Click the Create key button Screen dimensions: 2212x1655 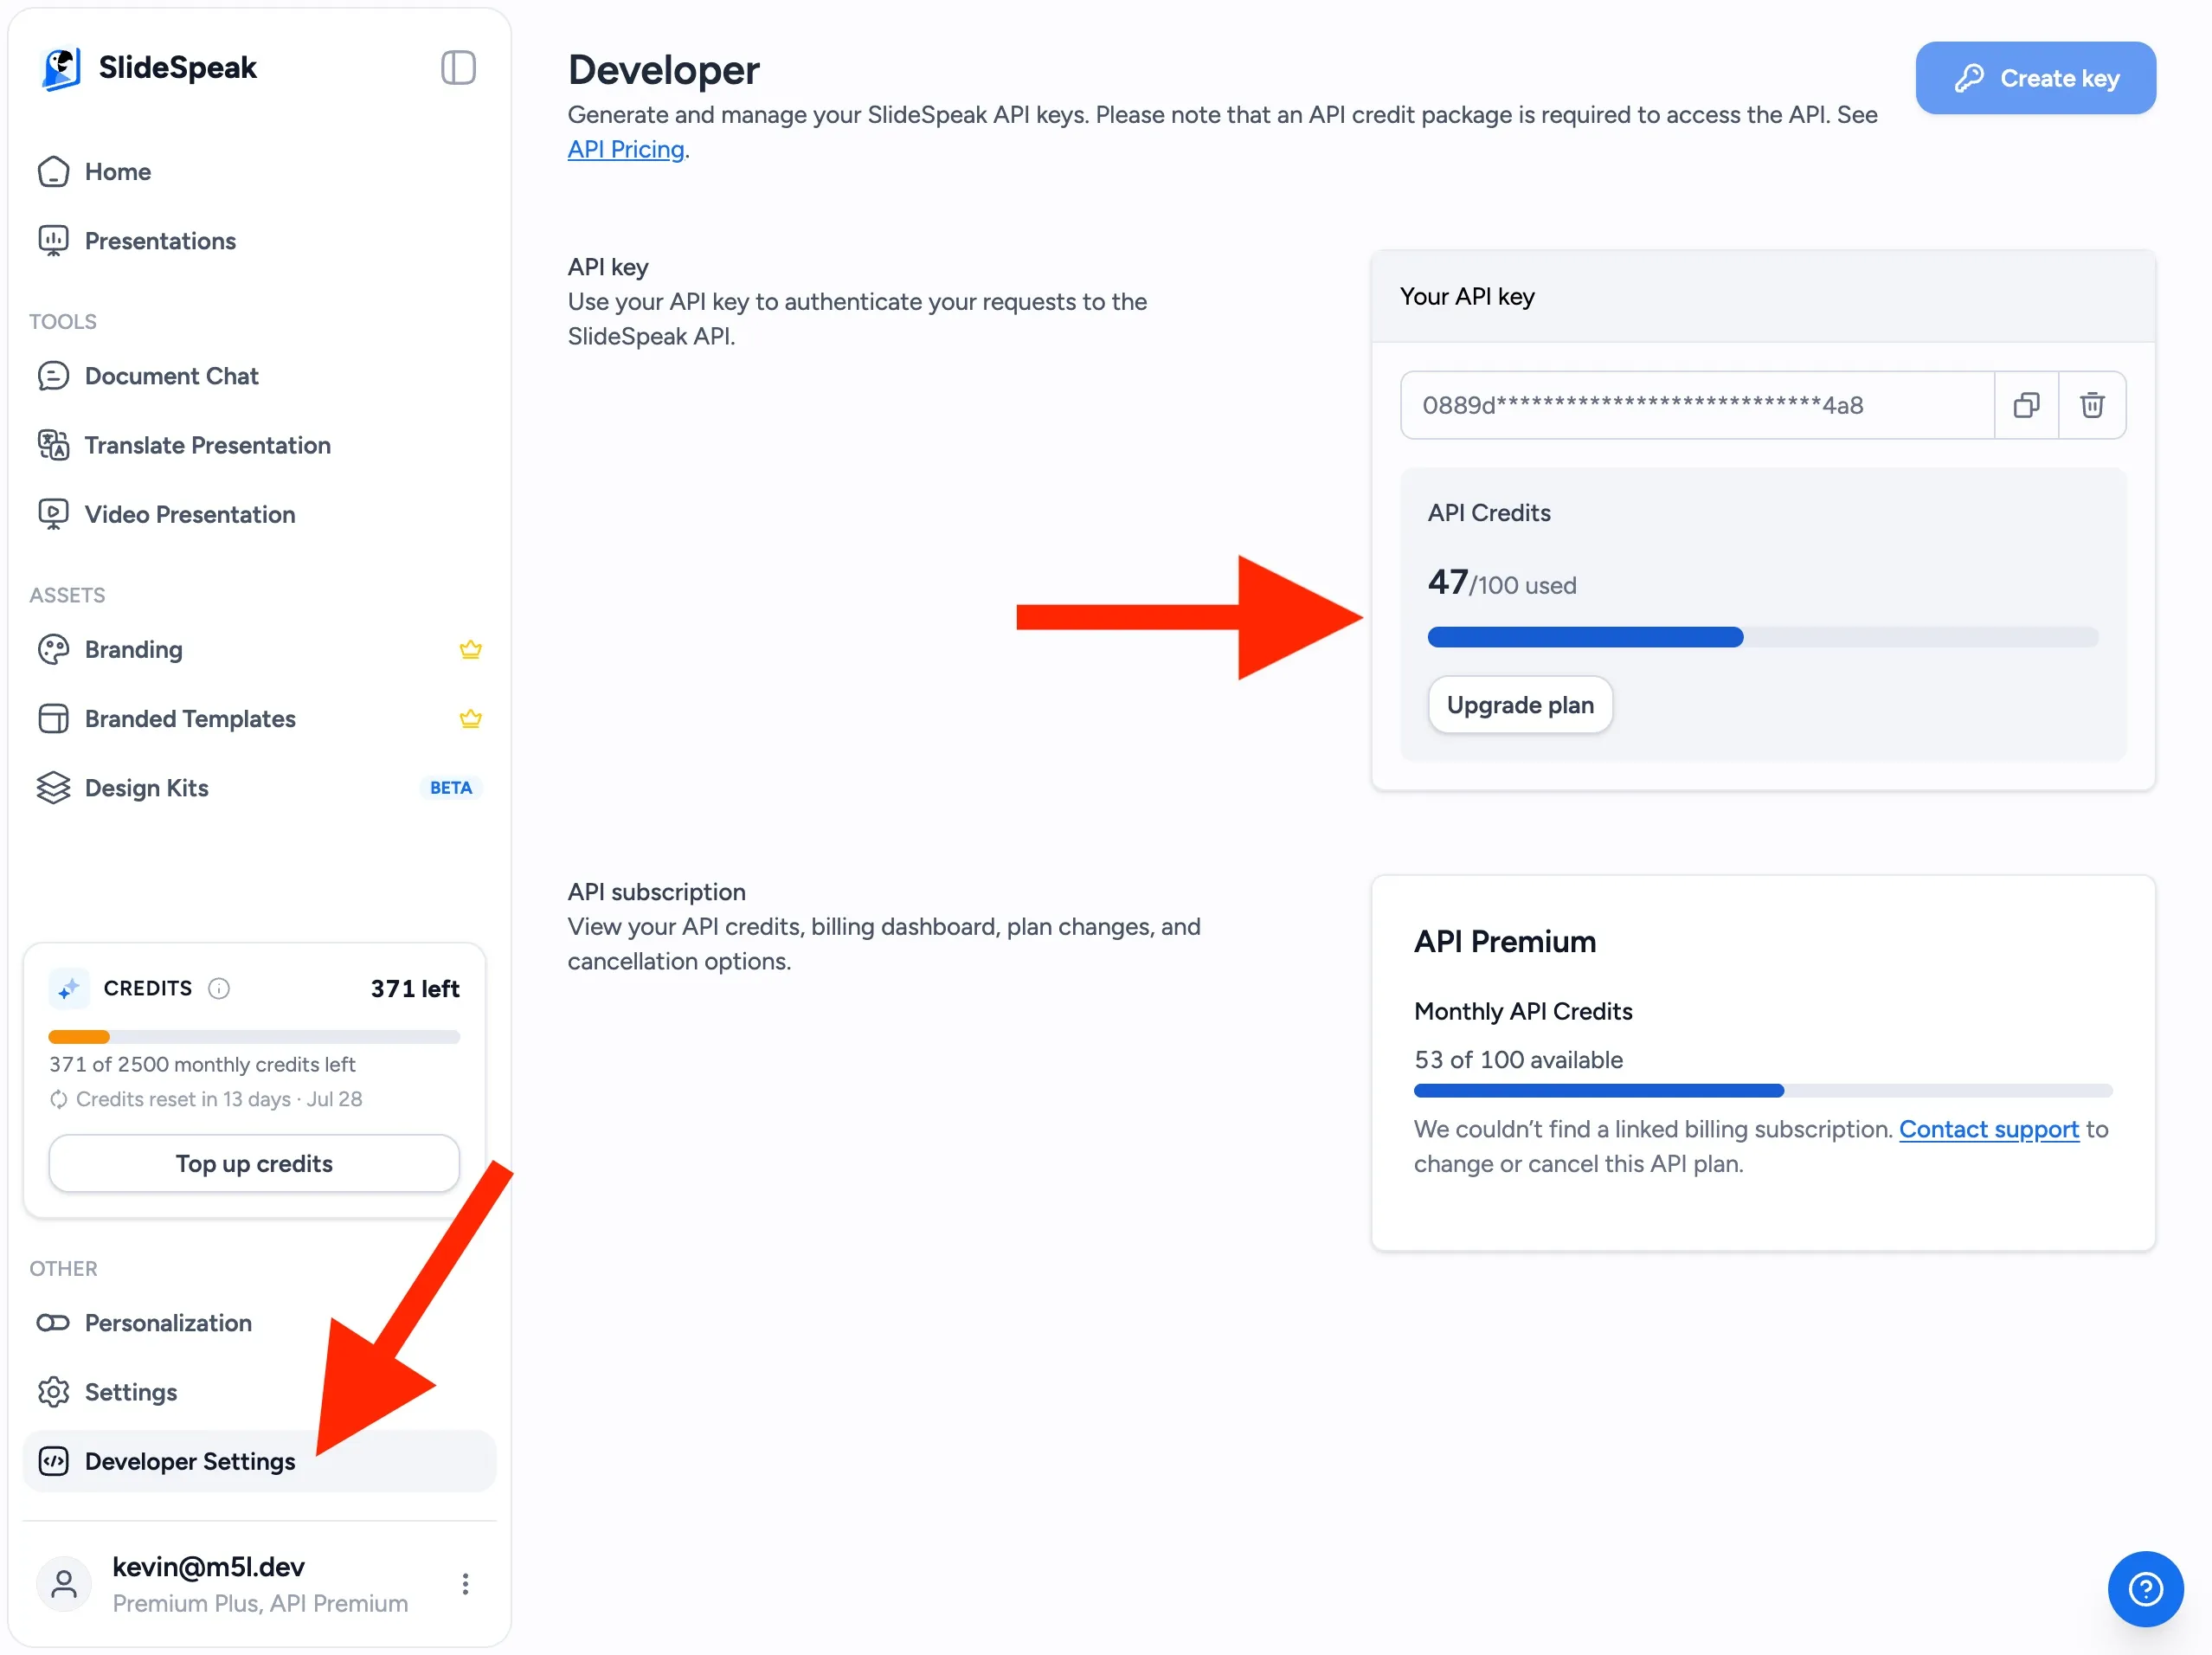[2035, 78]
